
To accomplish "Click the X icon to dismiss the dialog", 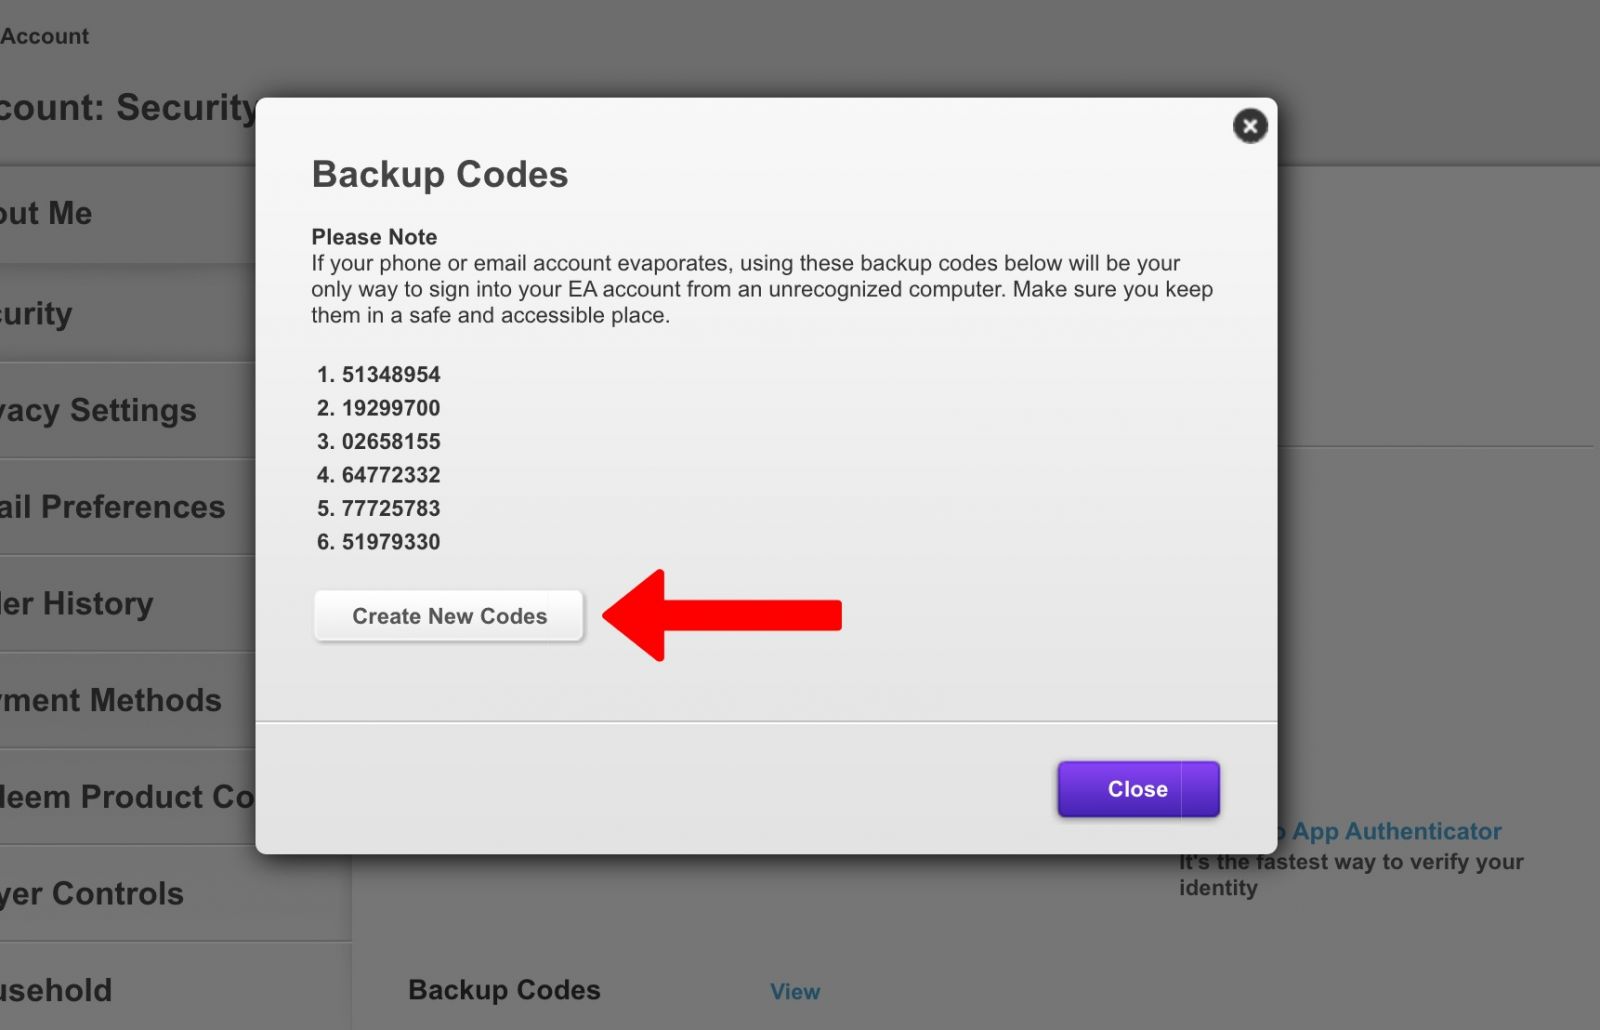I will (x=1249, y=126).
